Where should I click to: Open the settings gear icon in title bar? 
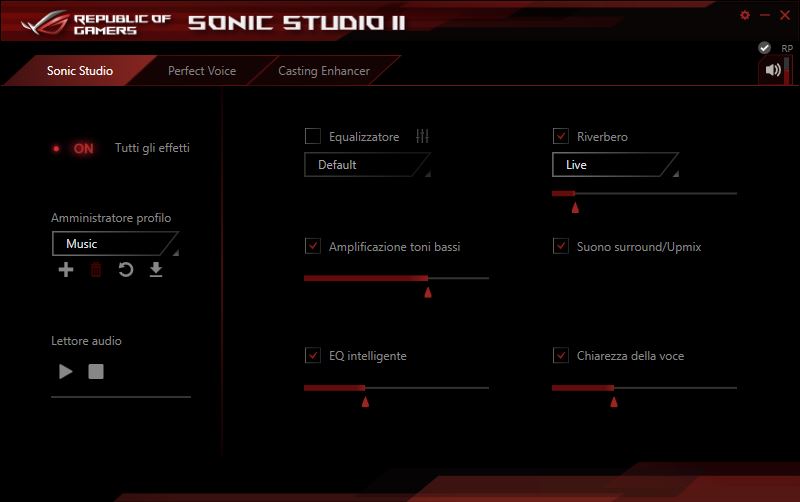[x=744, y=15]
